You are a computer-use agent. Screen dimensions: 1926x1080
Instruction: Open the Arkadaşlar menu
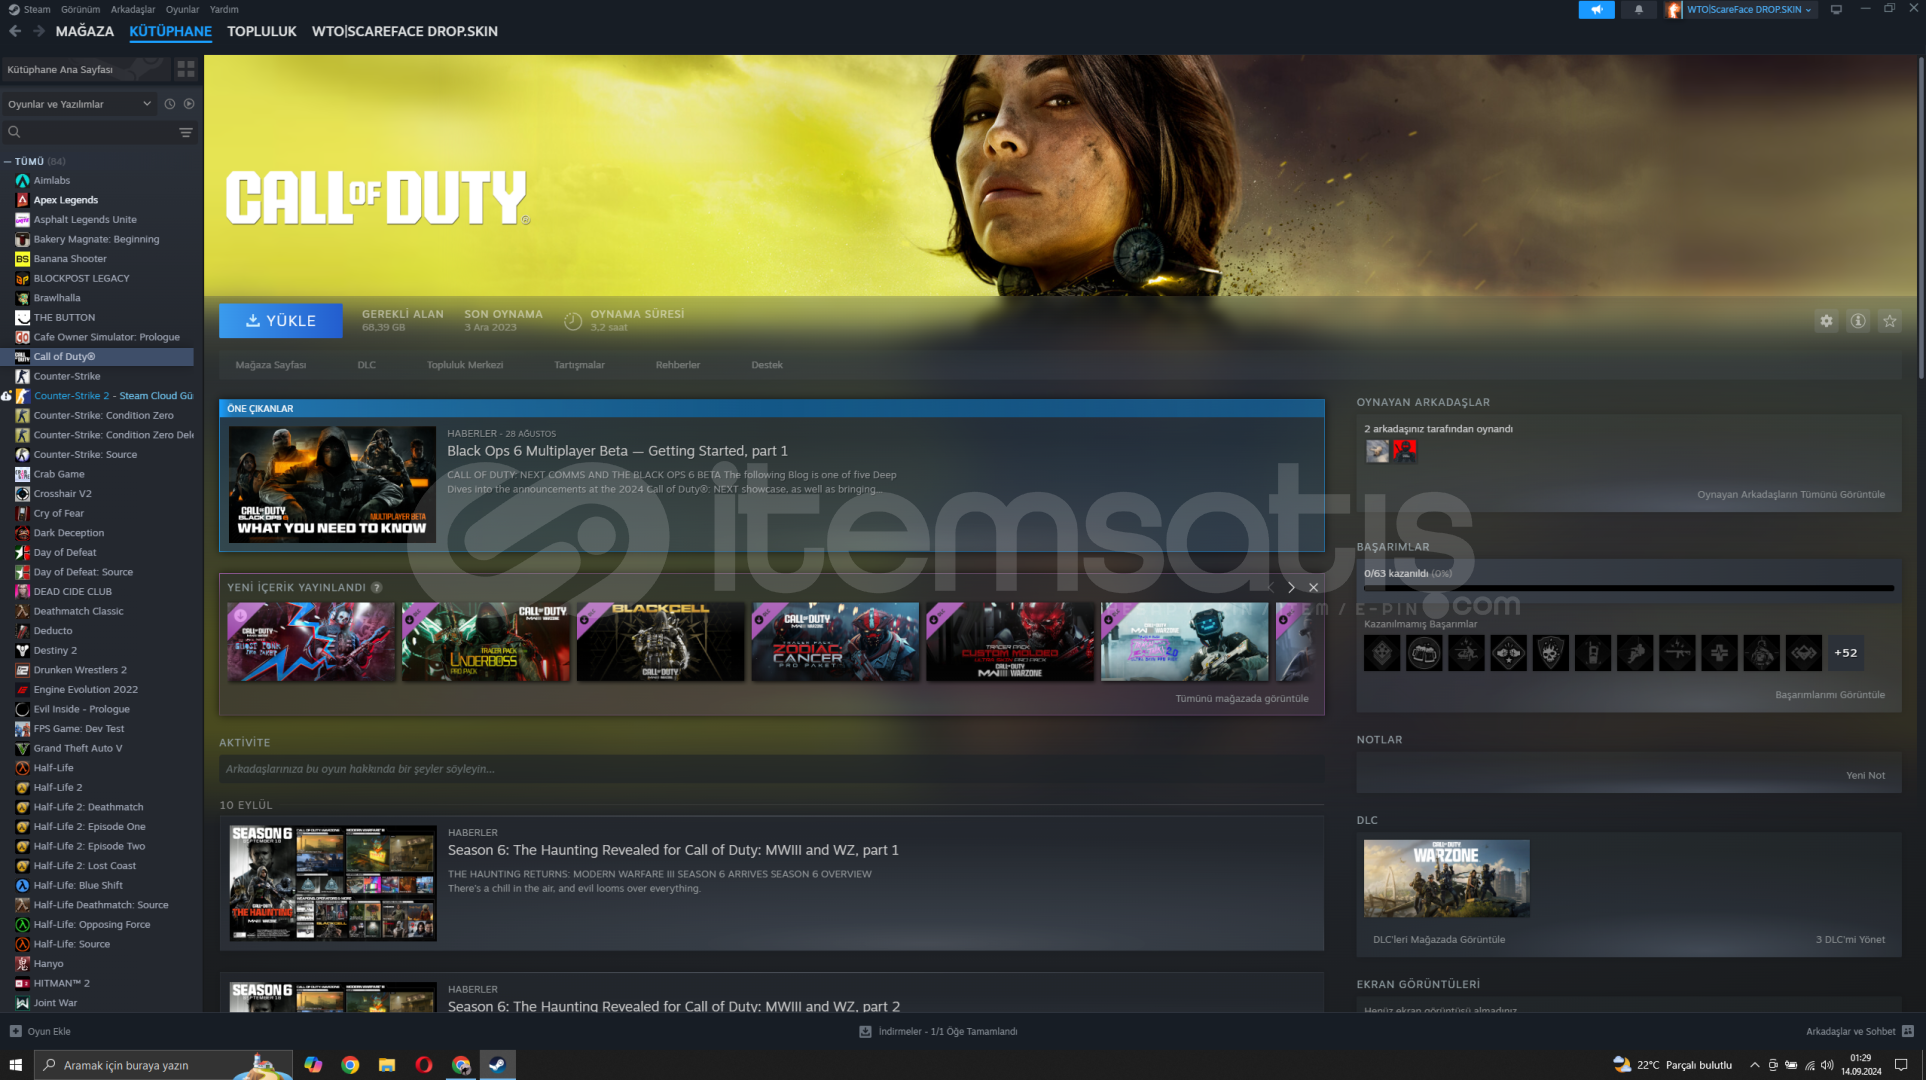click(x=133, y=9)
